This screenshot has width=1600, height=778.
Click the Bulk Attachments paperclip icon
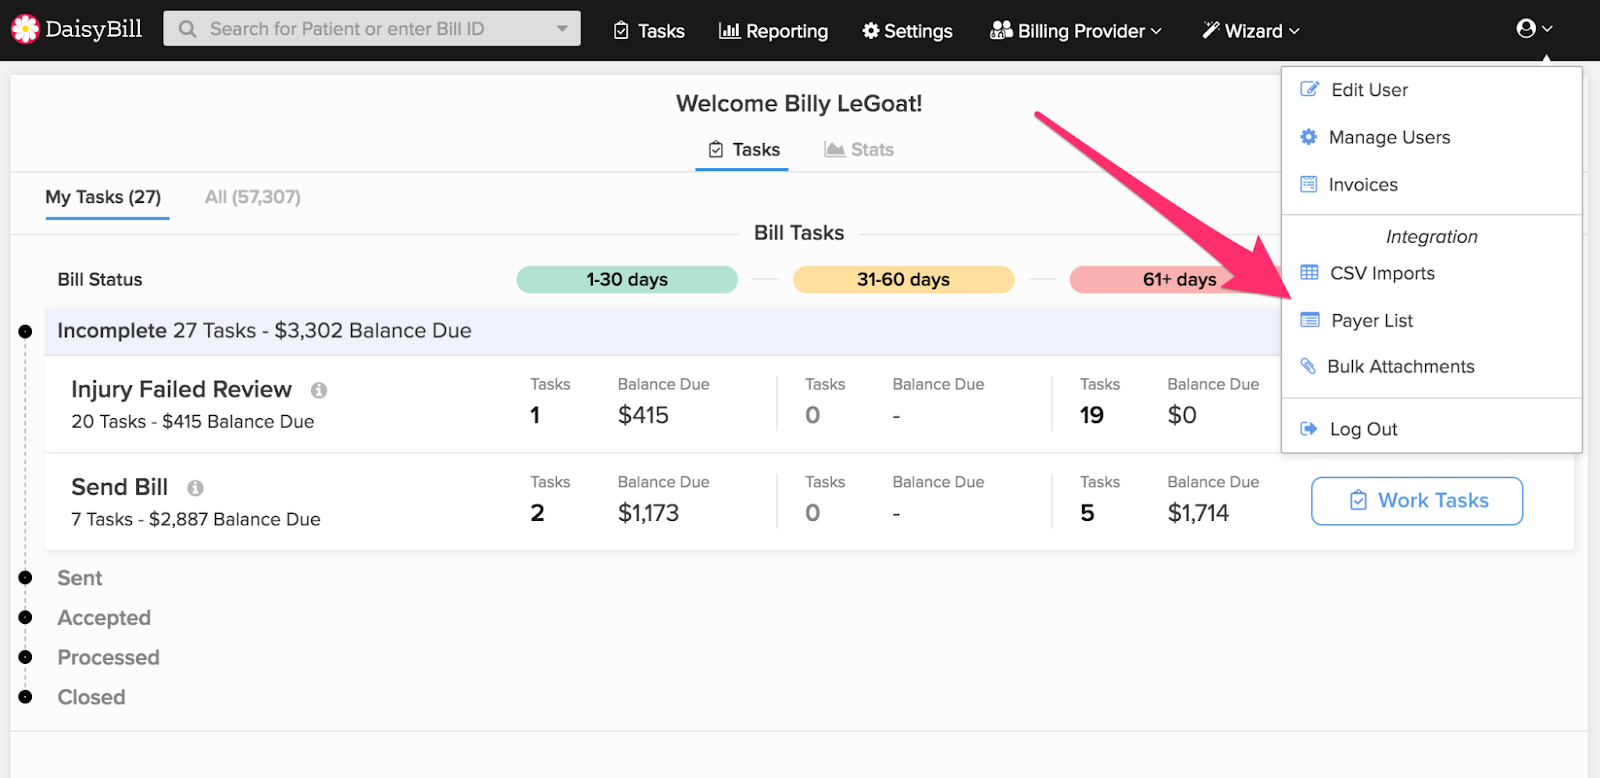tap(1308, 366)
